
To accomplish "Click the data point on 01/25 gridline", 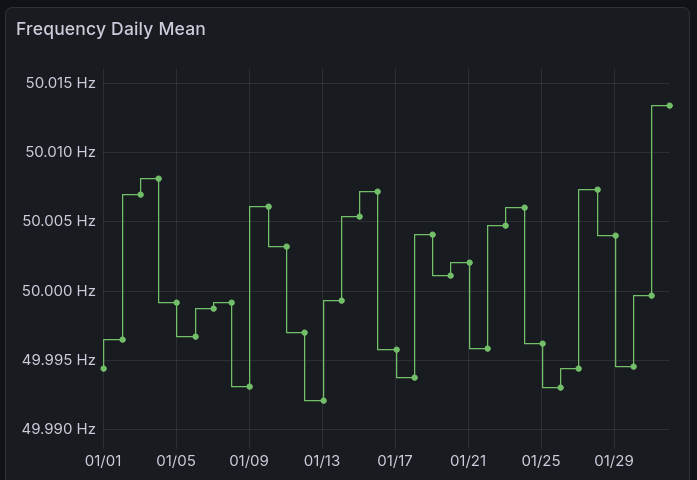I will (542, 344).
